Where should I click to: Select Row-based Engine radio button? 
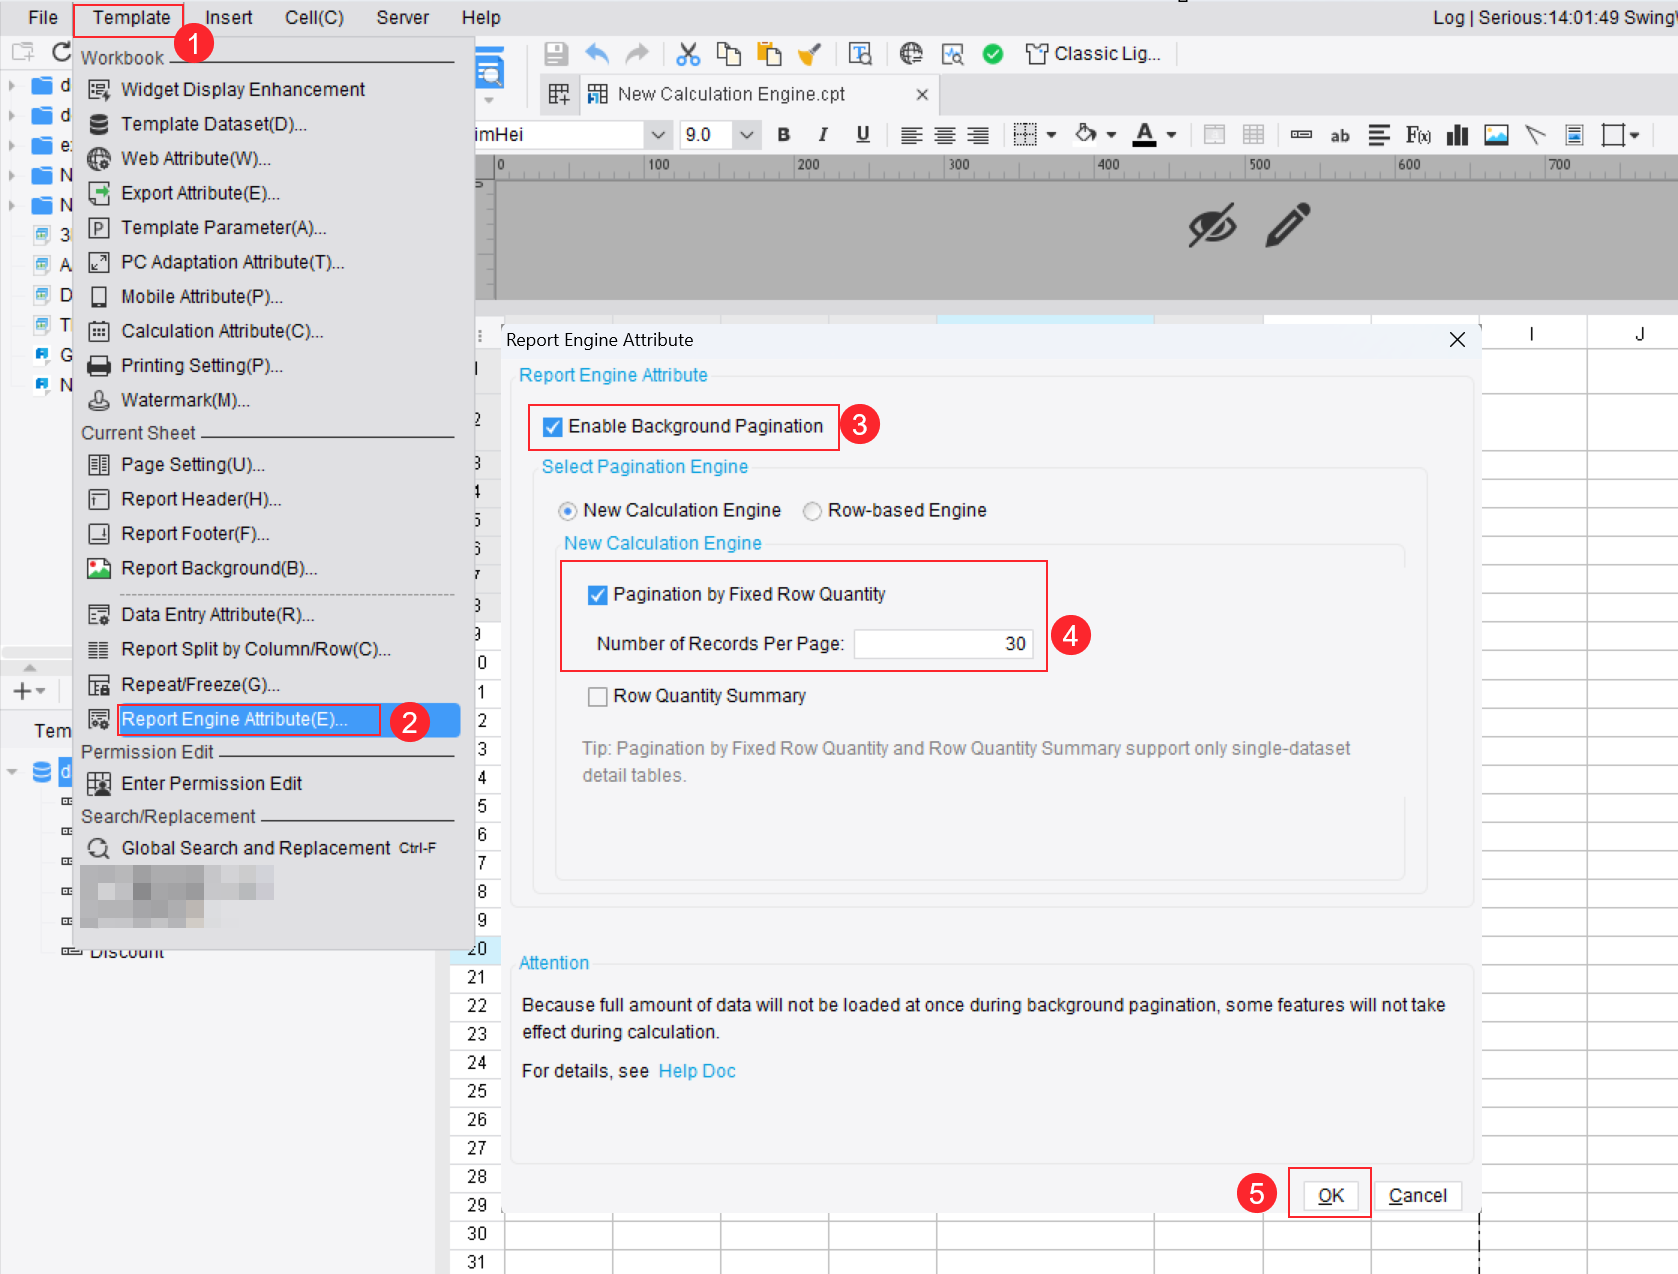[812, 511]
